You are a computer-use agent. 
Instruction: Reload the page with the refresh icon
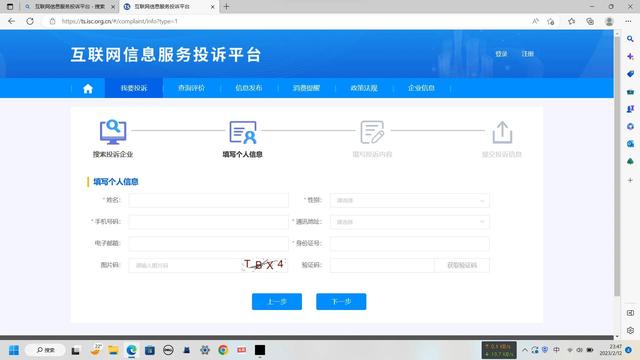pyautogui.click(x=30, y=21)
